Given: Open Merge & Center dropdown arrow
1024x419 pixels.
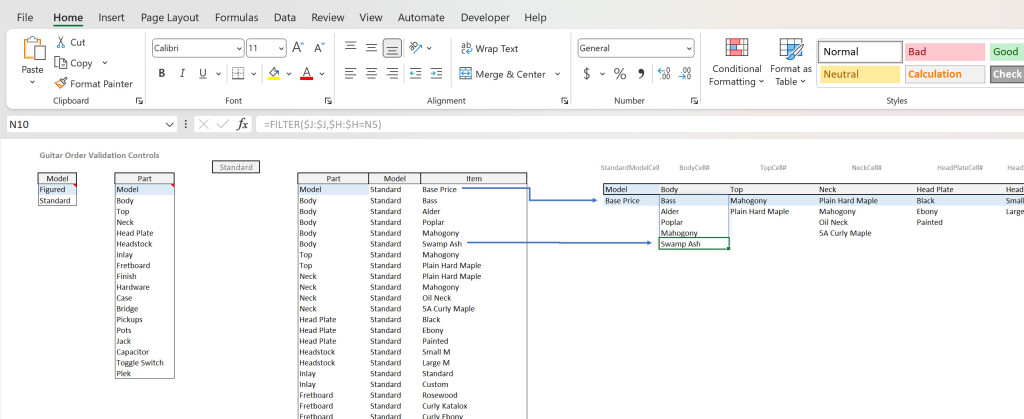Looking at the screenshot, I should [x=557, y=74].
